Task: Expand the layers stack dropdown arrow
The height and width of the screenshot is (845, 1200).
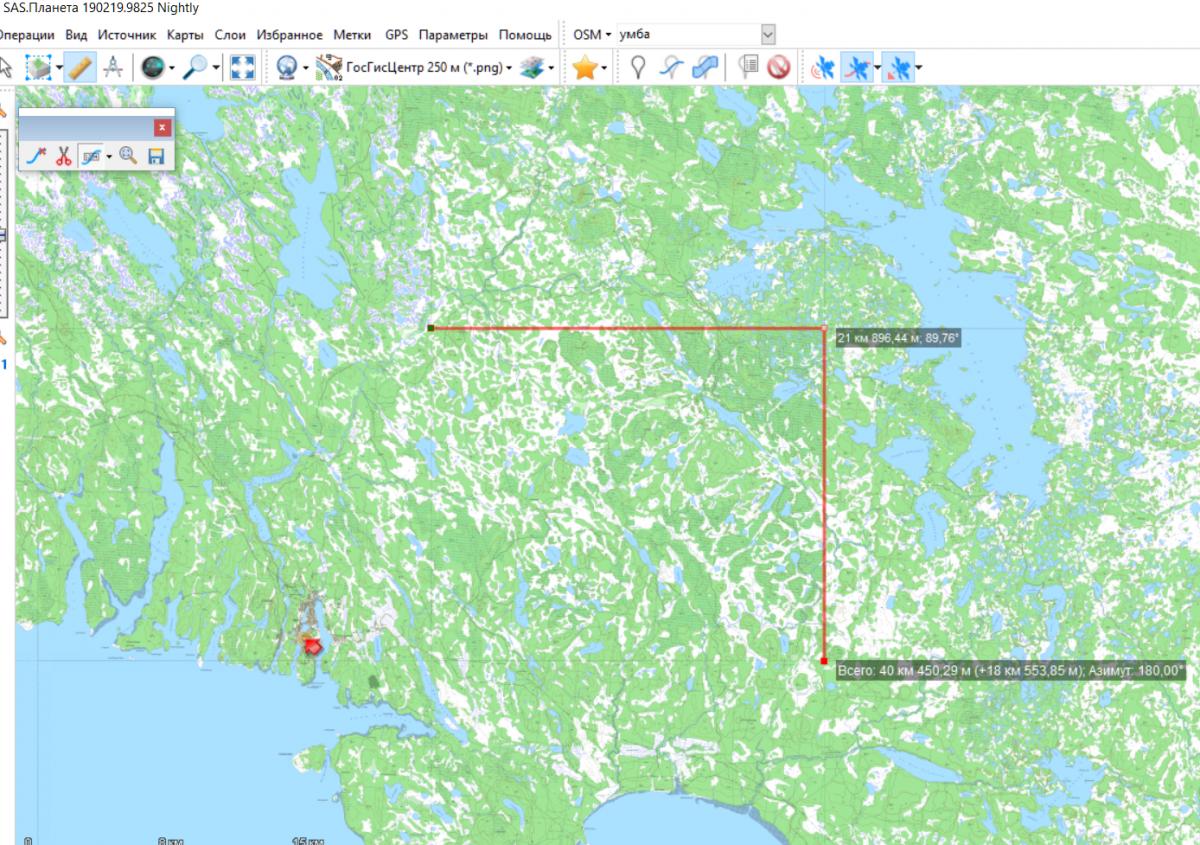Action: [551, 68]
